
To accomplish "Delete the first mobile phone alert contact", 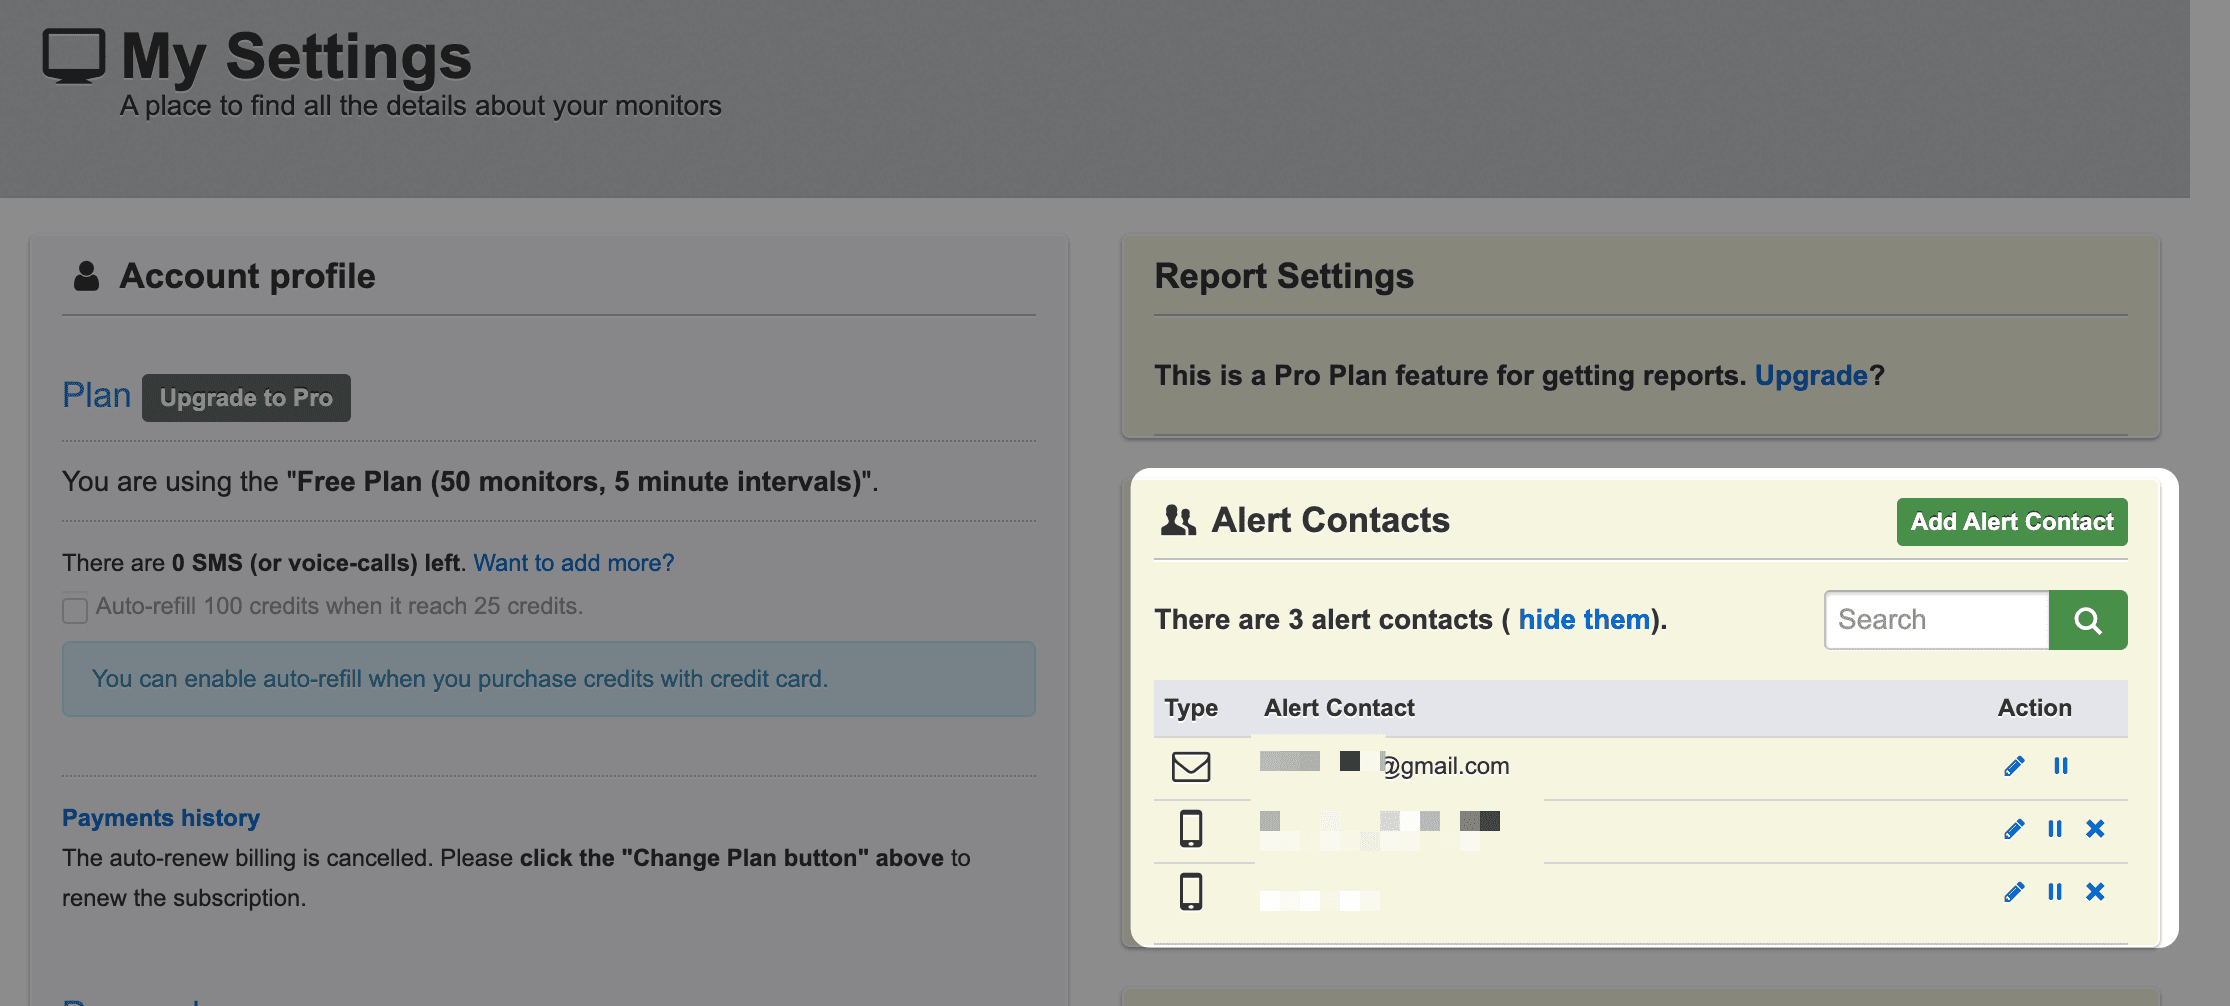I will coord(2095,829).
